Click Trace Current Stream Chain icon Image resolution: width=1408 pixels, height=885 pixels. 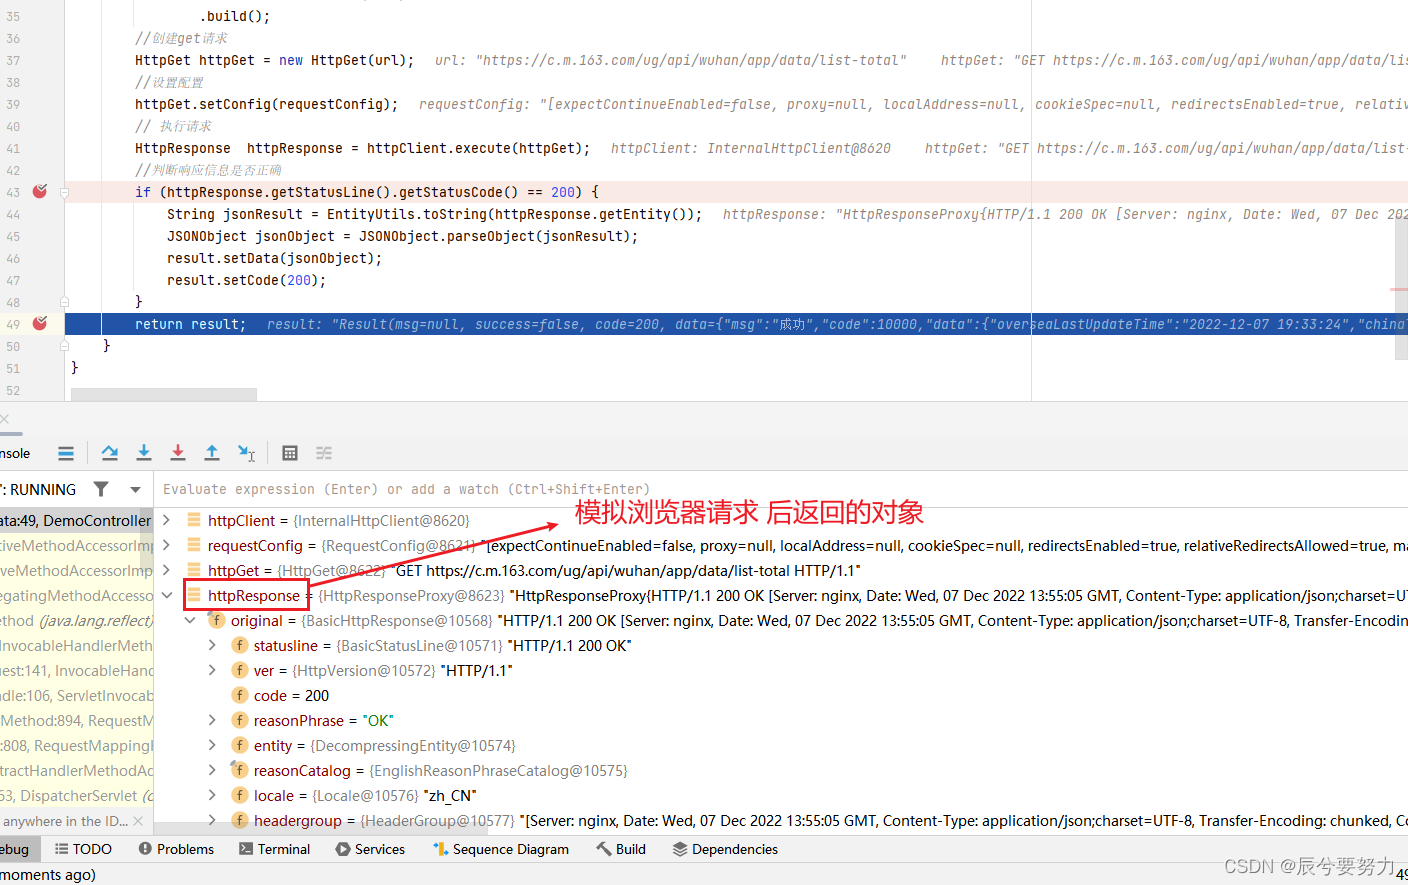point(324,453)
